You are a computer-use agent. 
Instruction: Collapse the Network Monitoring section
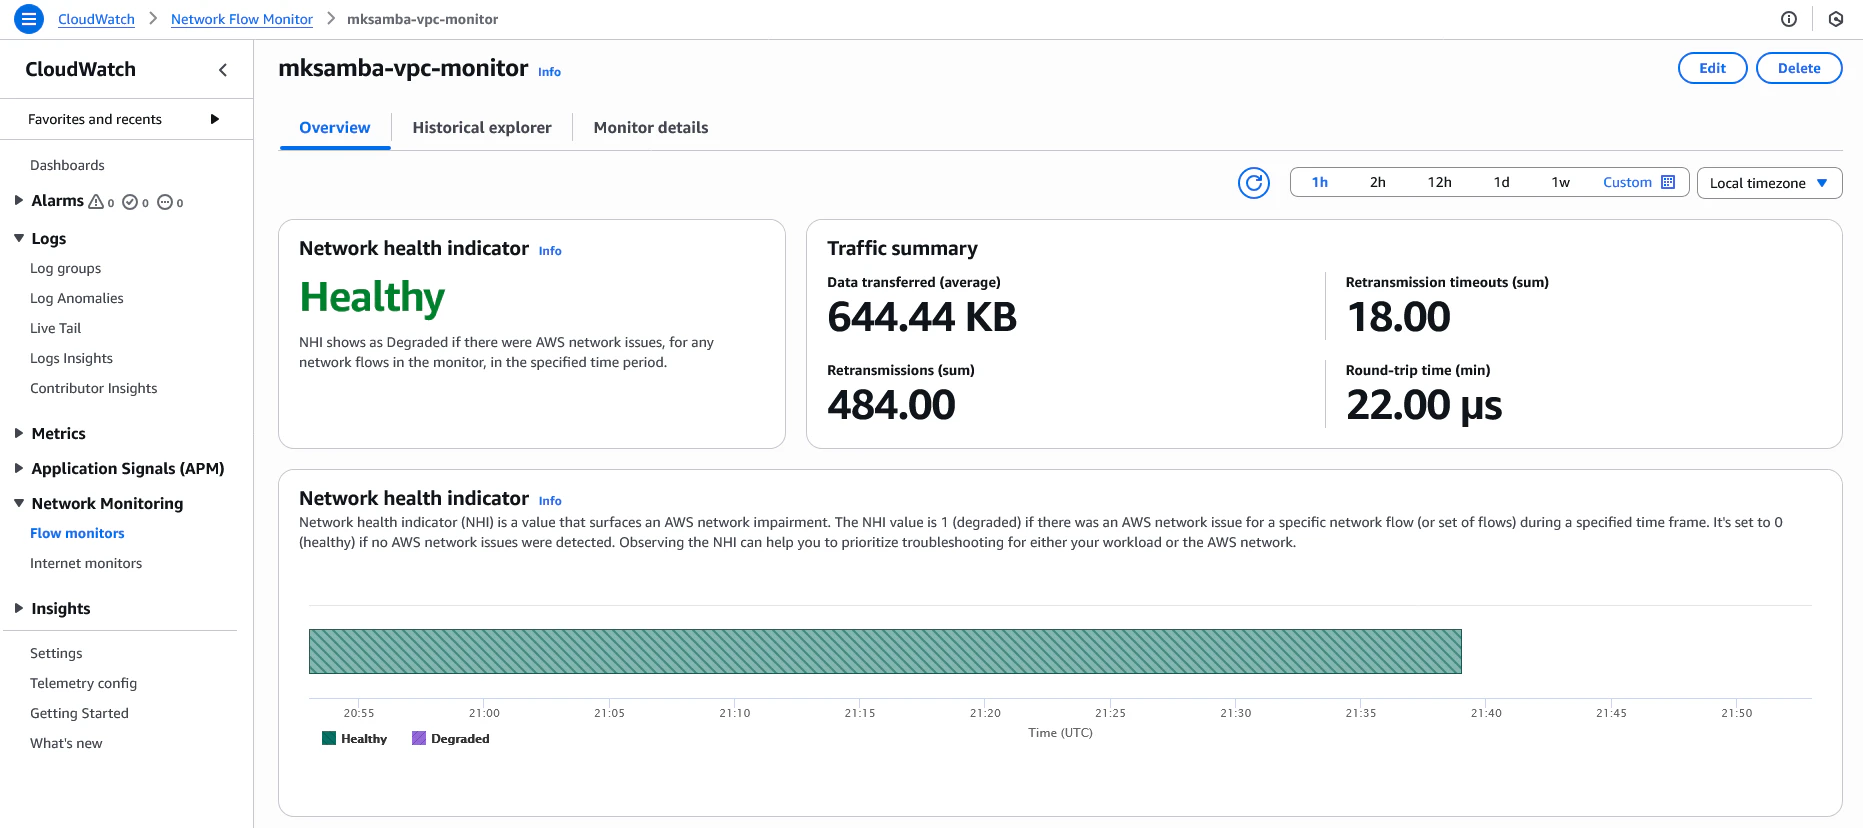pyautogui.click(x=19, y=503)
